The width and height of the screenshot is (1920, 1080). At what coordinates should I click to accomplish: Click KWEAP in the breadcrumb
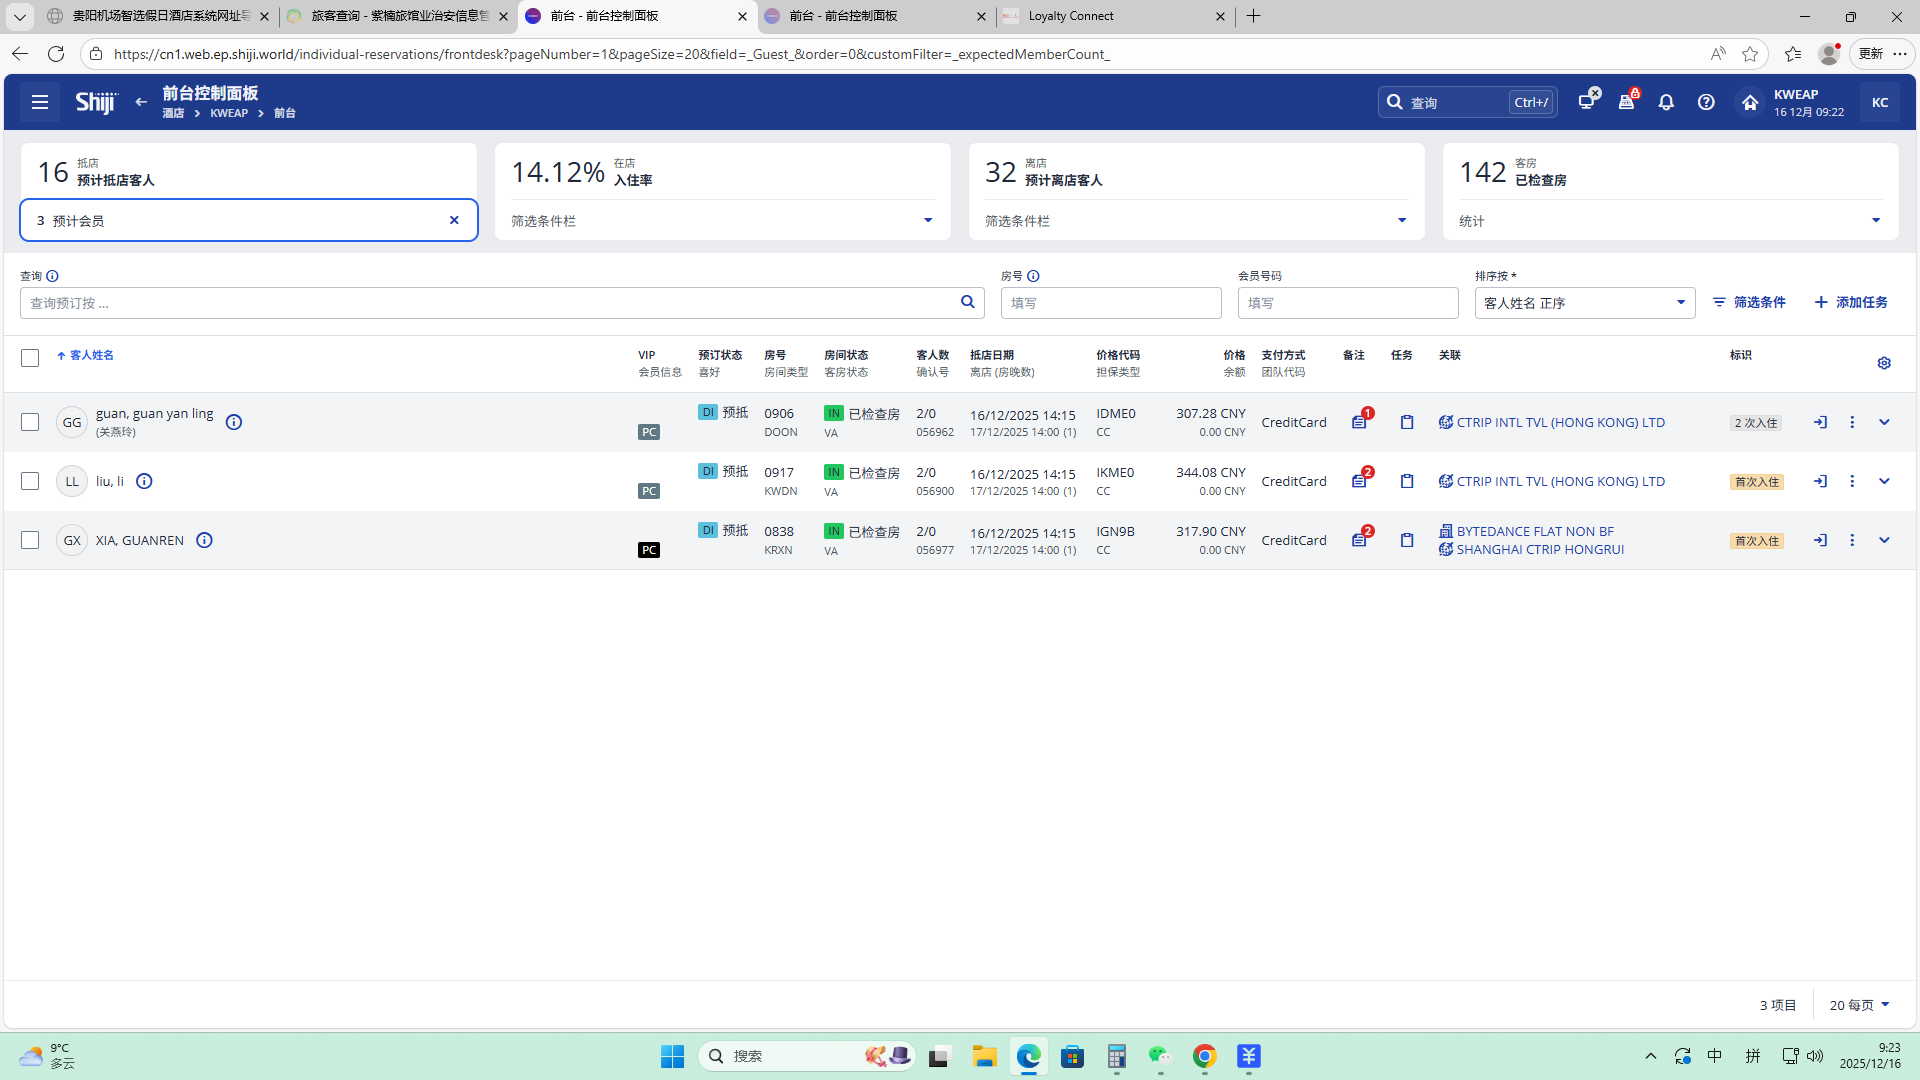(229, 113)
